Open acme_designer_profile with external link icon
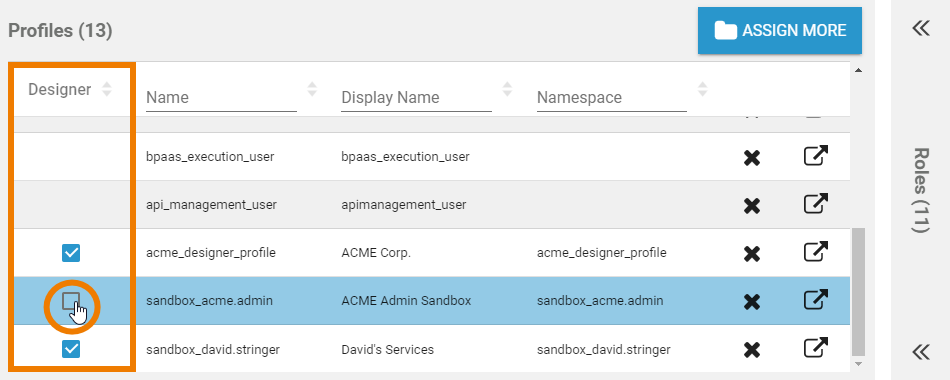 pos(815,252)
